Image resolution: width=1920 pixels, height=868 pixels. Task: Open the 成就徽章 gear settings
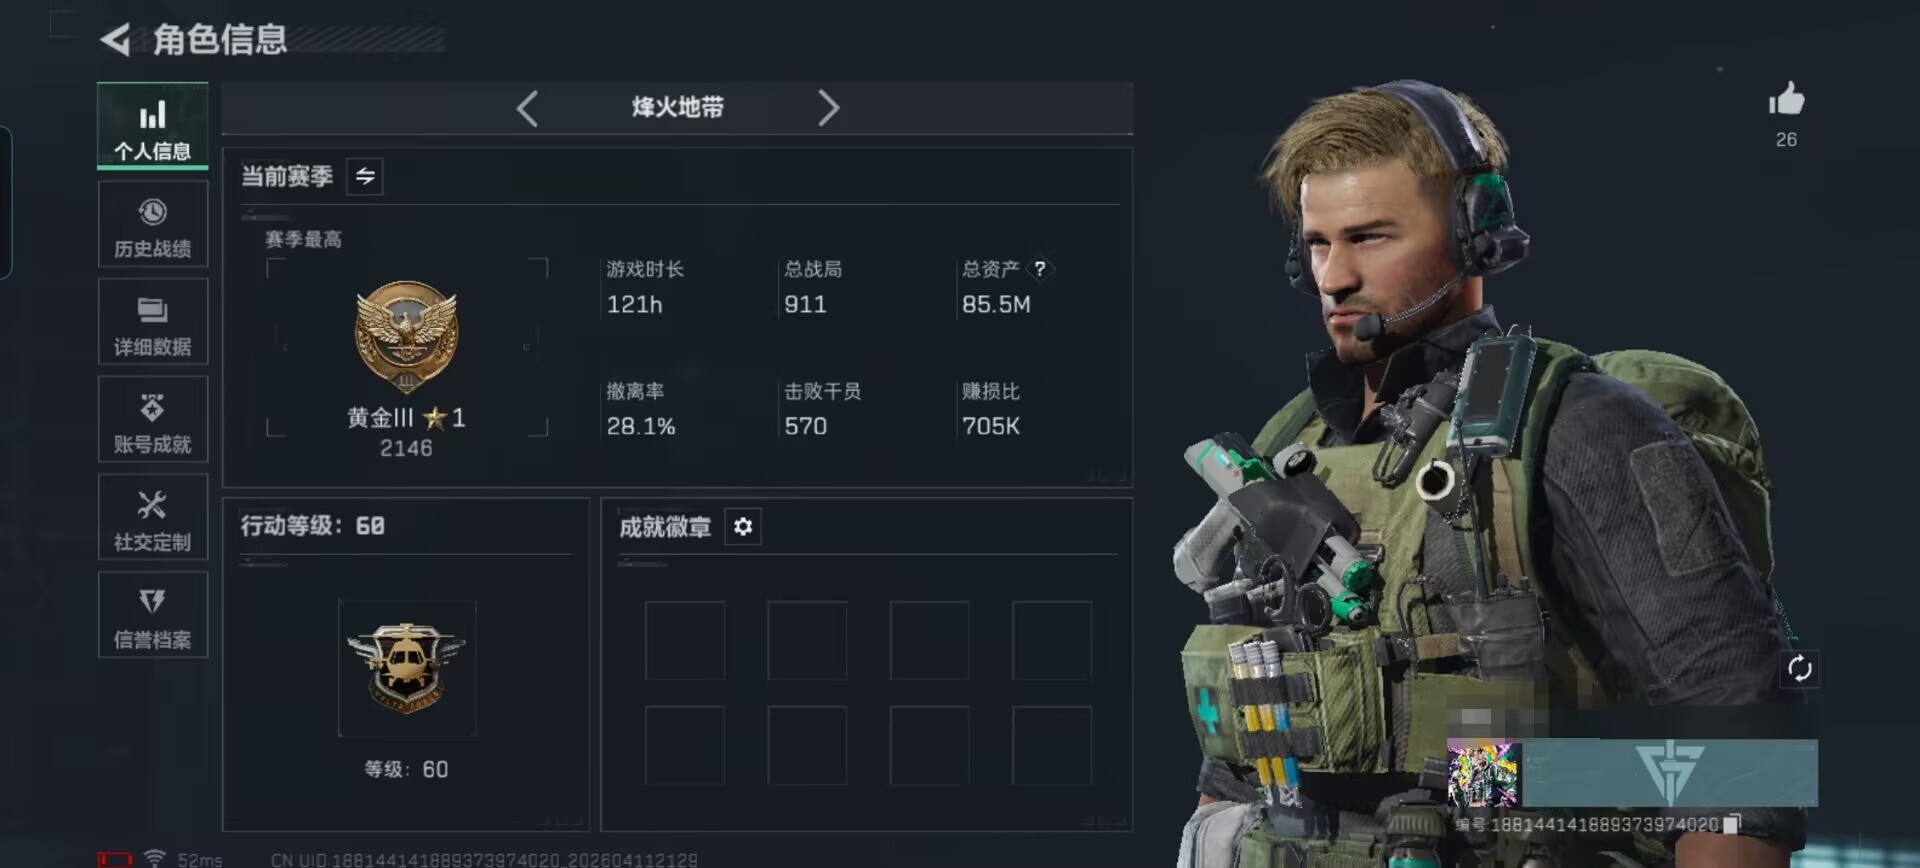(743, 526)
